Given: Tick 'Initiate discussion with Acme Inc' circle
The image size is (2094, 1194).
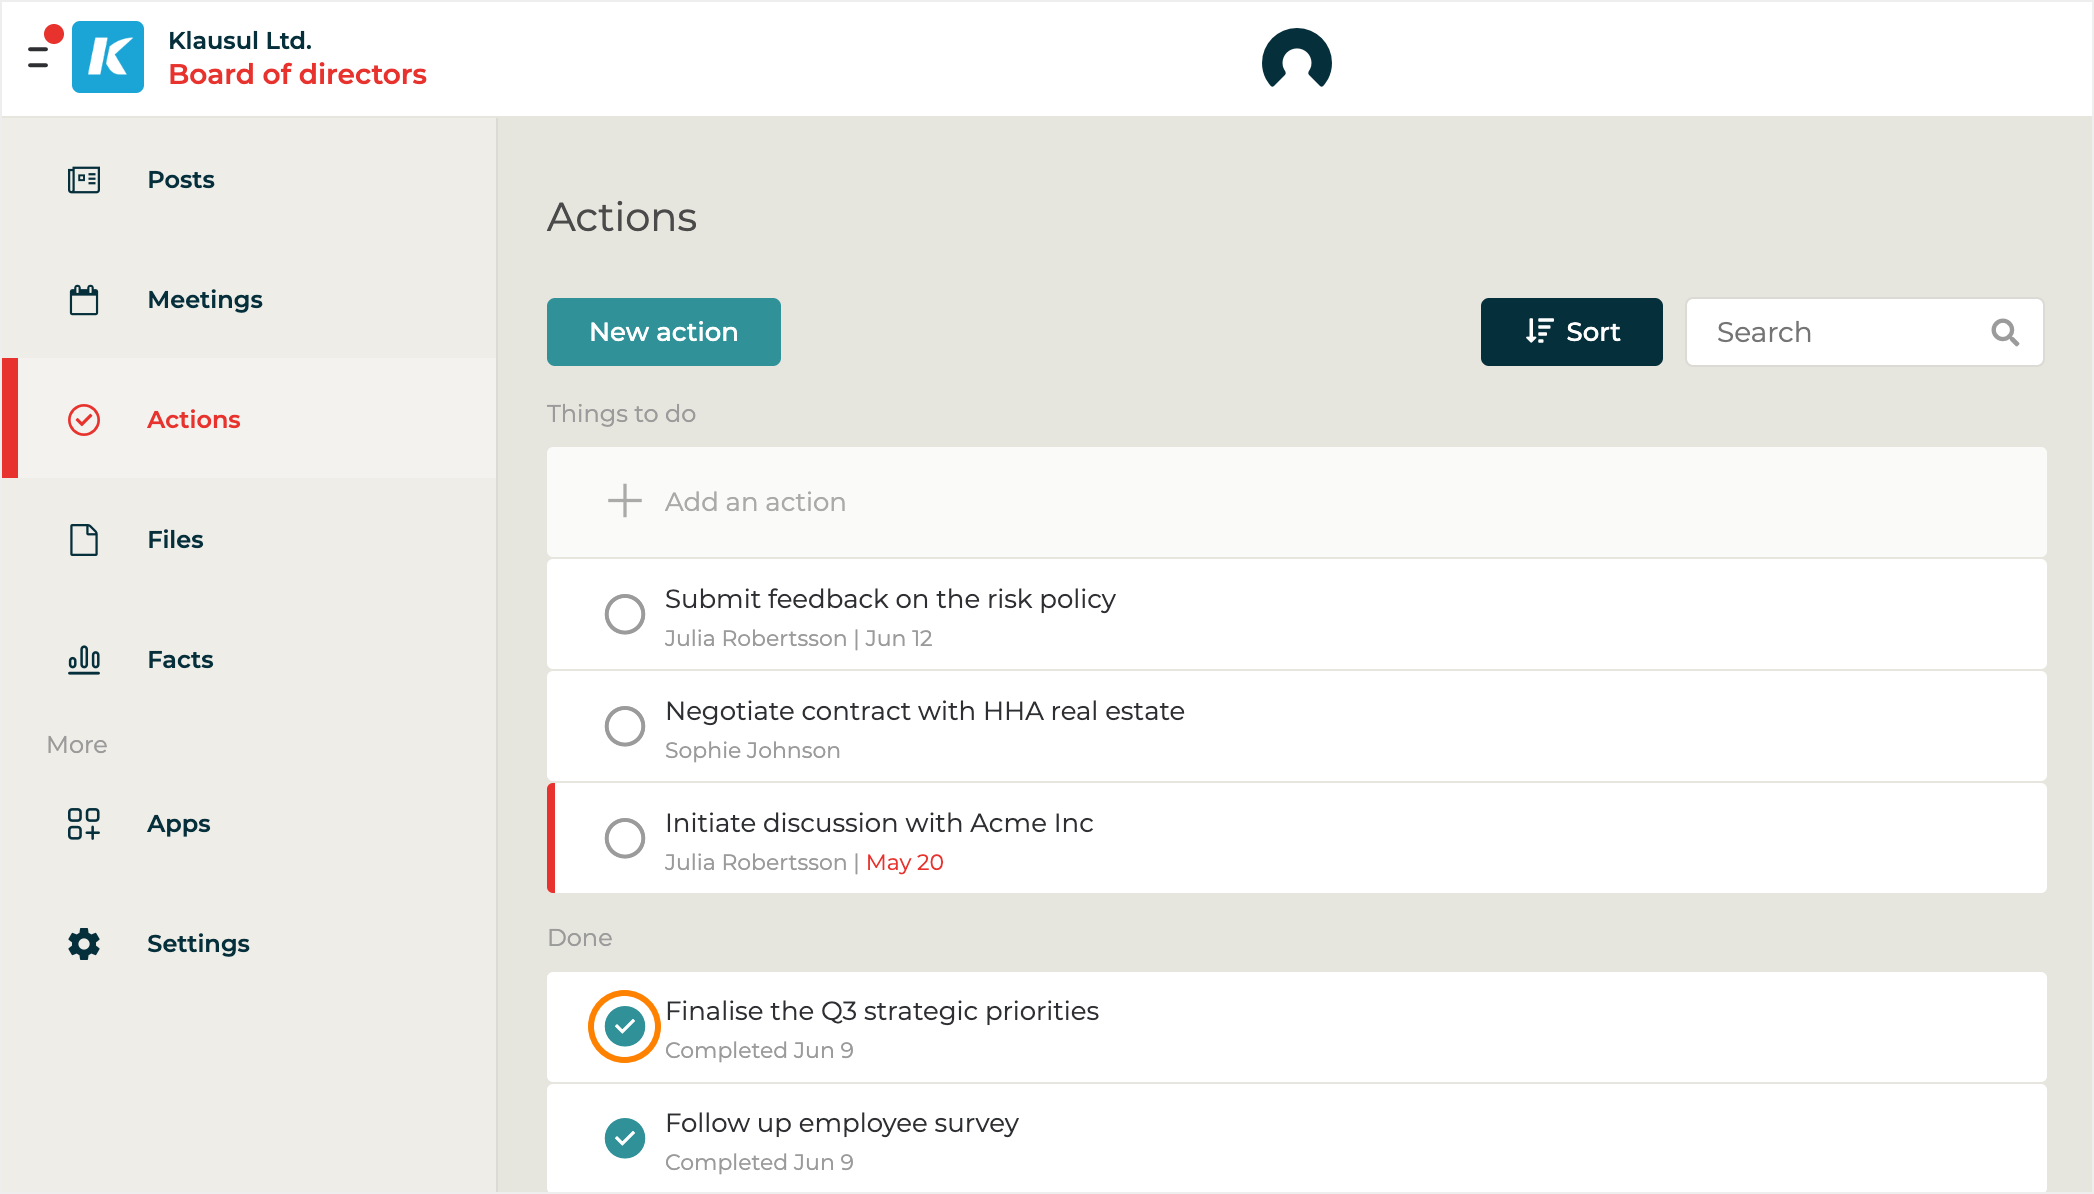Looking at the screenshot, I should (x=625, y=838).
